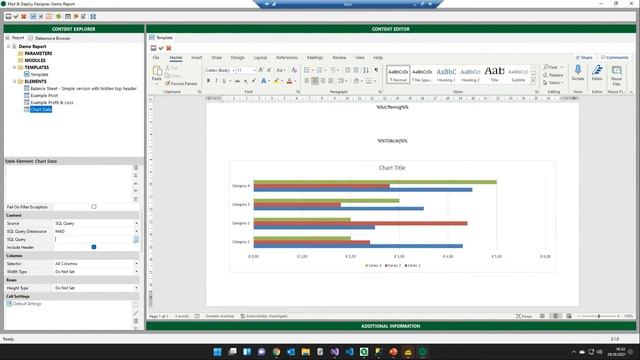Screen dimensions: 640x360
Task: Select the Example Profit & Loss tree item
Action: tap(52, 102)
